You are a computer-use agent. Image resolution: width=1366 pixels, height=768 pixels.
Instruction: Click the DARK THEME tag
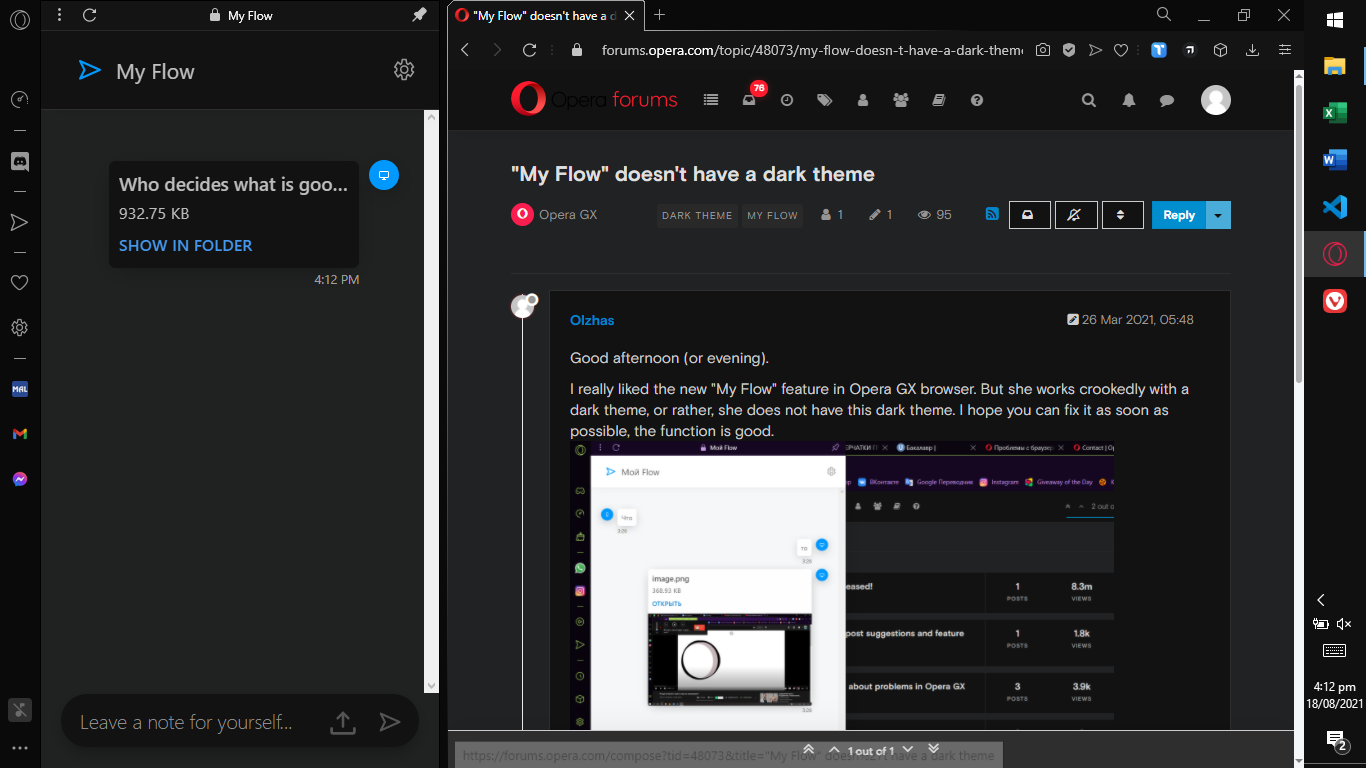click(x=697, y=215)
